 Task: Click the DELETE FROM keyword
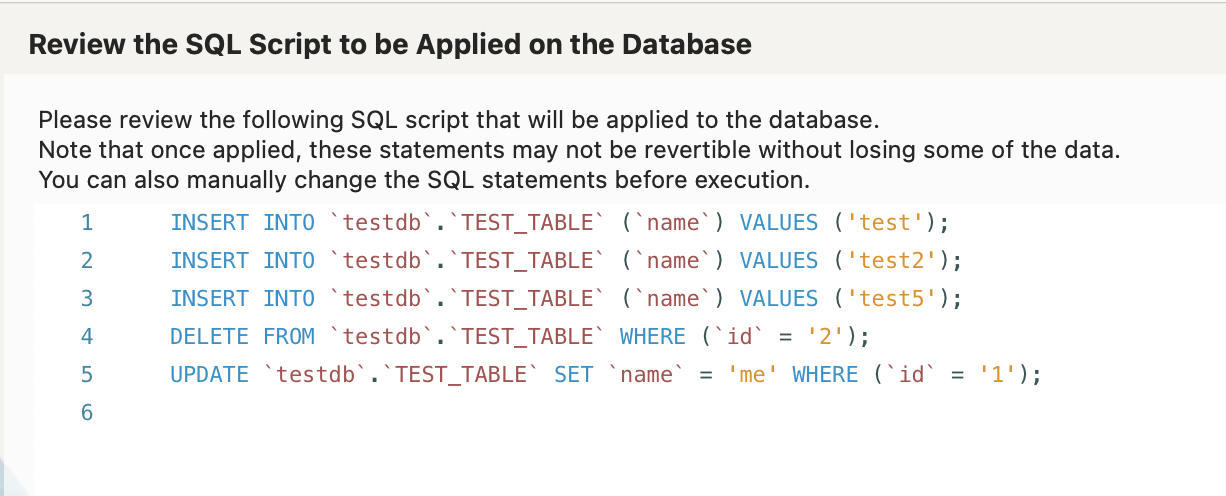(x=242, y=336)
